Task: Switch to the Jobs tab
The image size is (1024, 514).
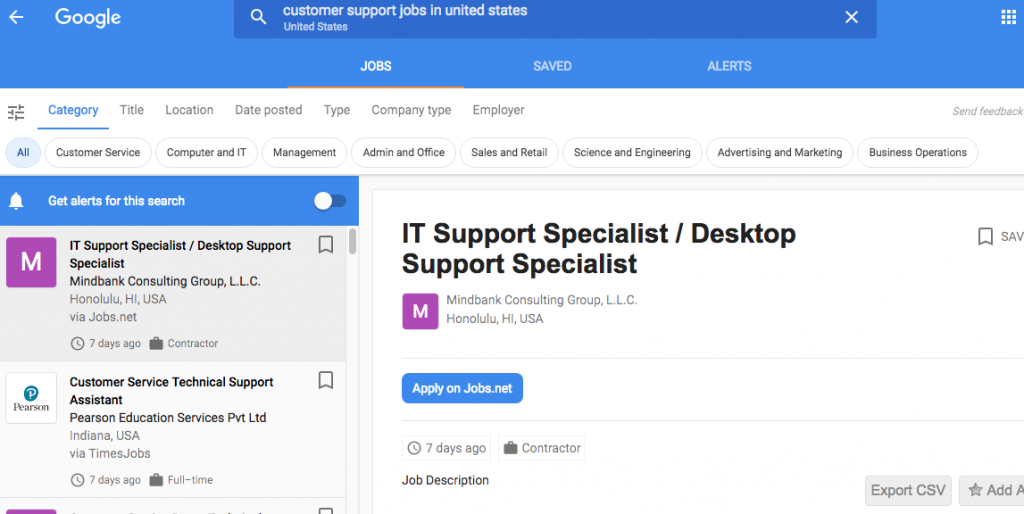Action: tap(376, 66)
